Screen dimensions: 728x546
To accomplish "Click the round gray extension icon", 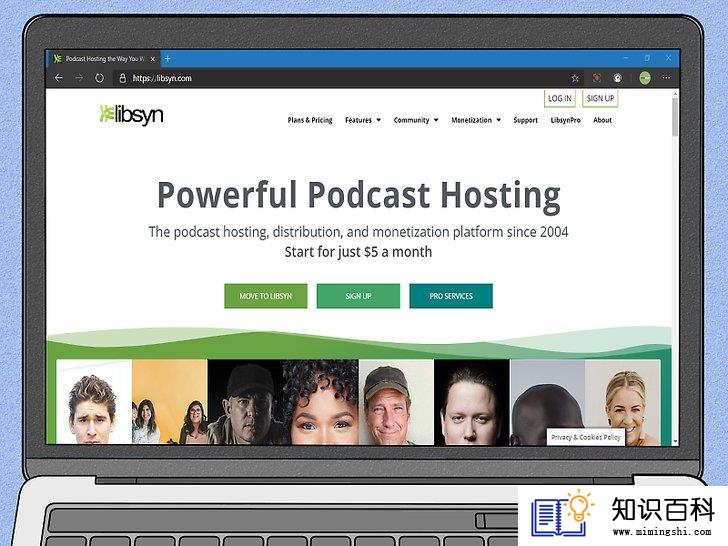I will pyautogui.click(x=618, y=78).
